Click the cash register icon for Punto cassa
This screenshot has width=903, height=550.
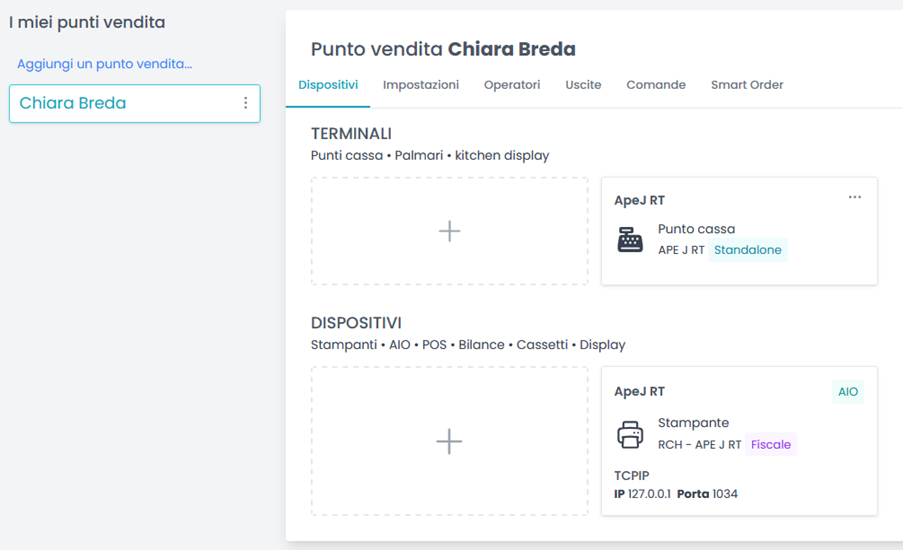(630, 240)
